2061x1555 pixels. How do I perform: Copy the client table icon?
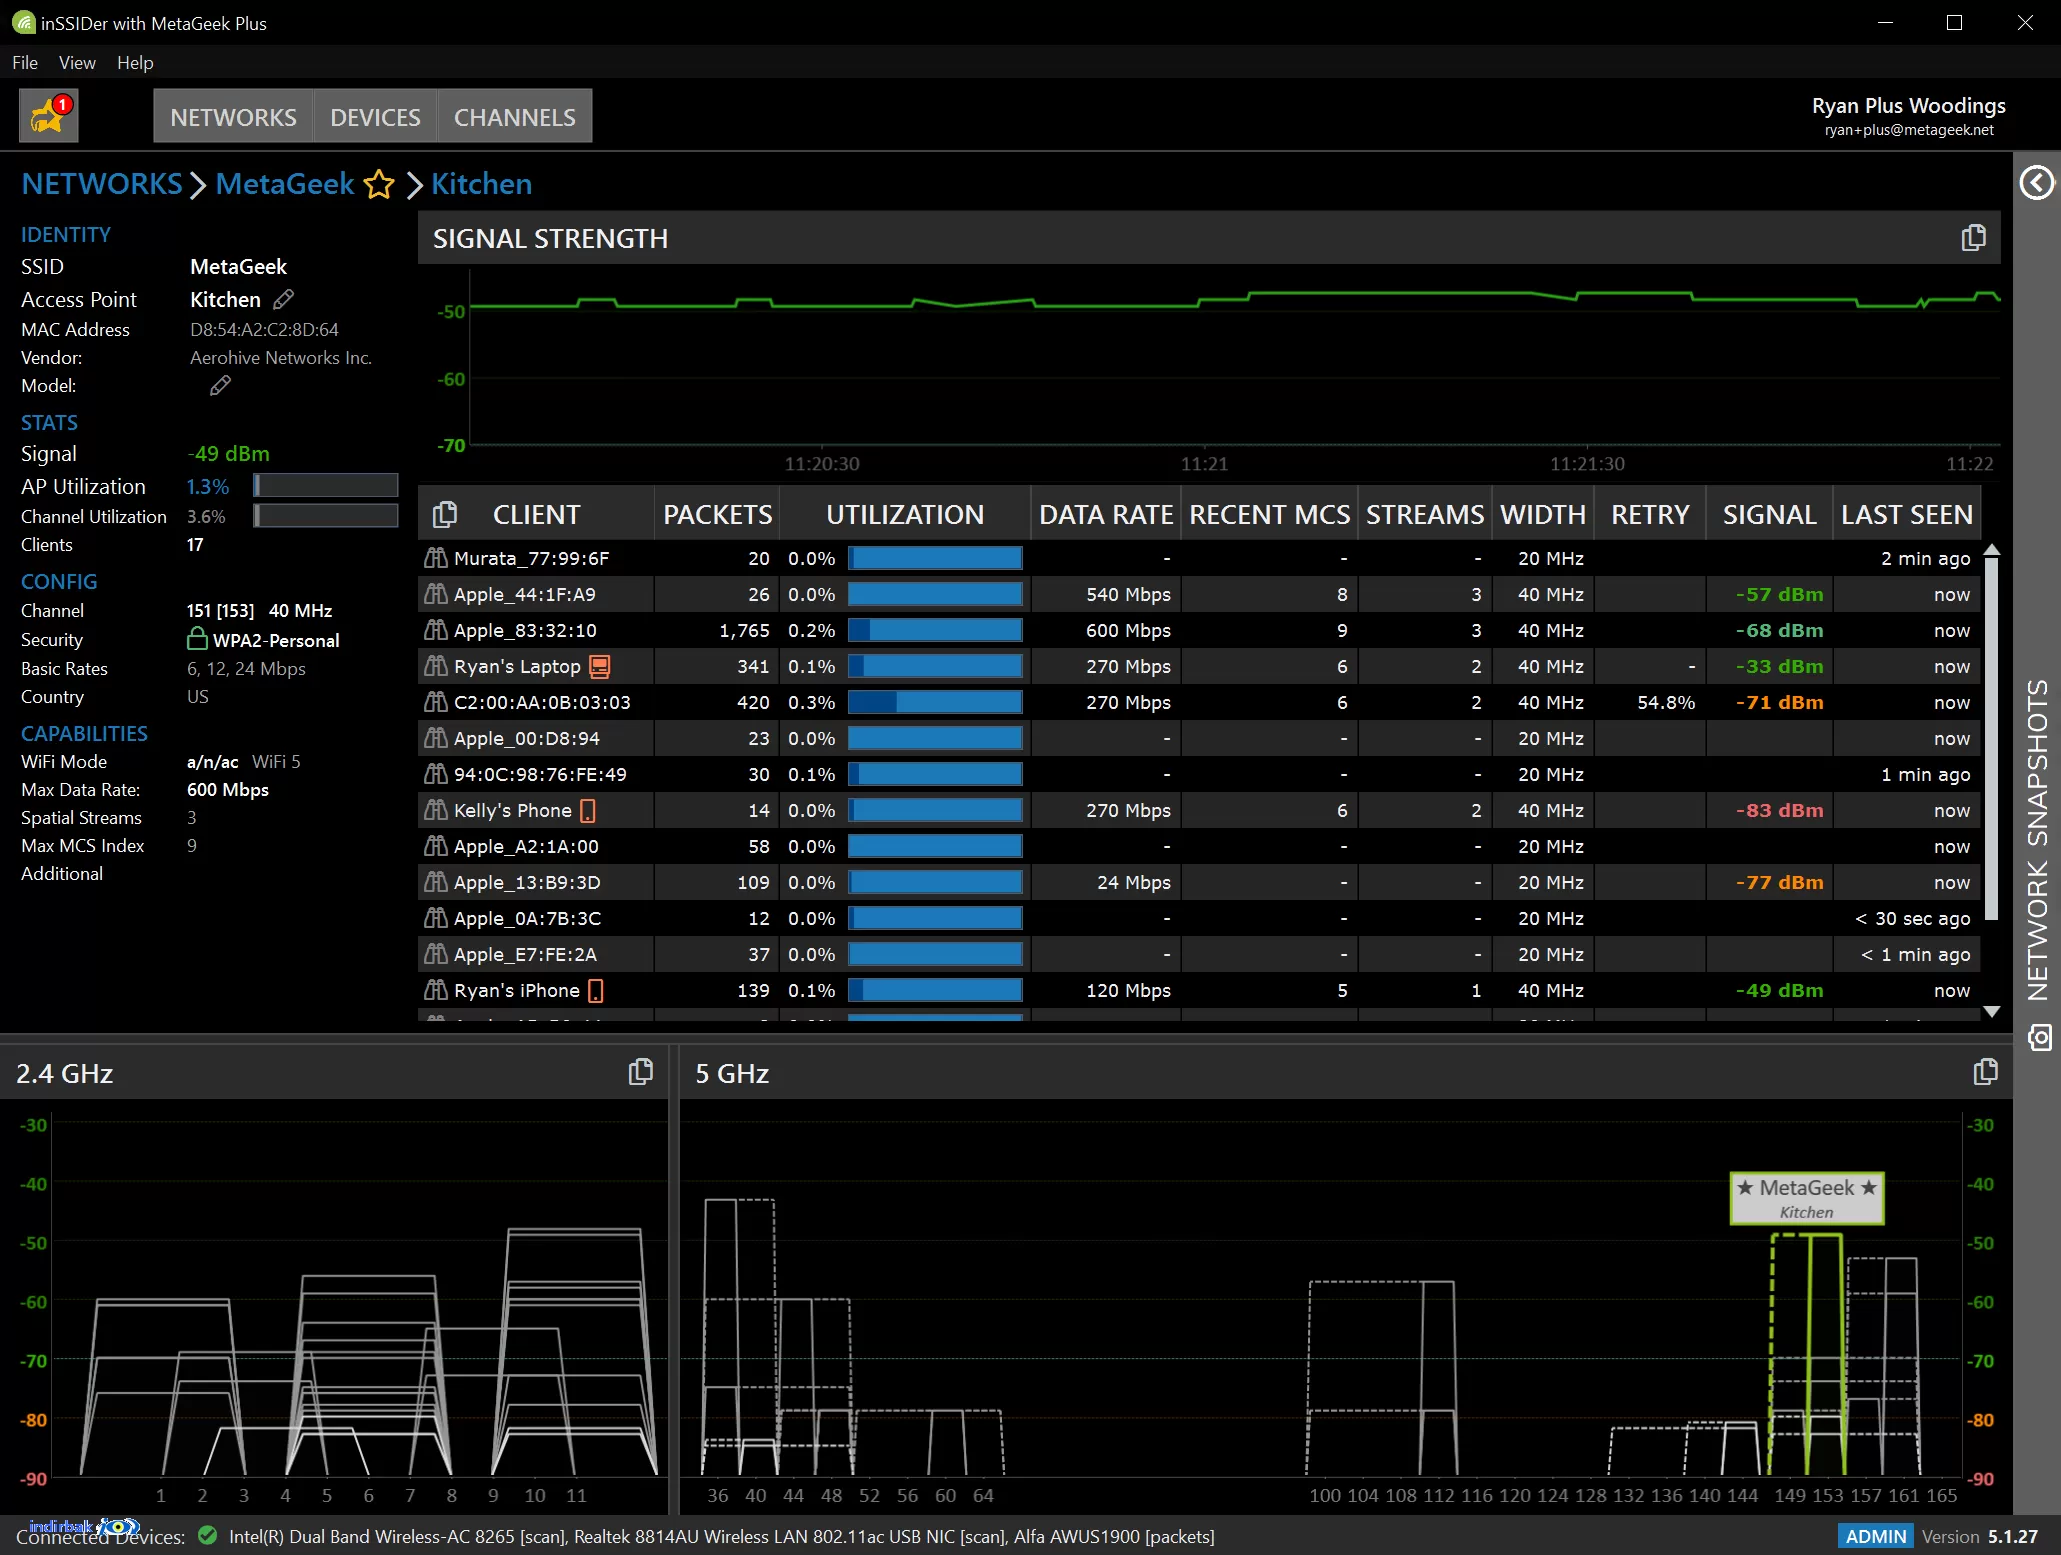445,514
